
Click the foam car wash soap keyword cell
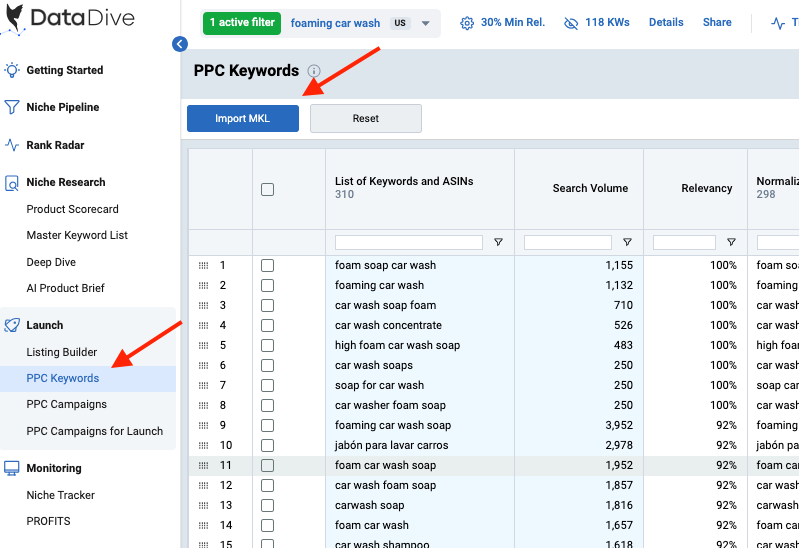[385, 465]
